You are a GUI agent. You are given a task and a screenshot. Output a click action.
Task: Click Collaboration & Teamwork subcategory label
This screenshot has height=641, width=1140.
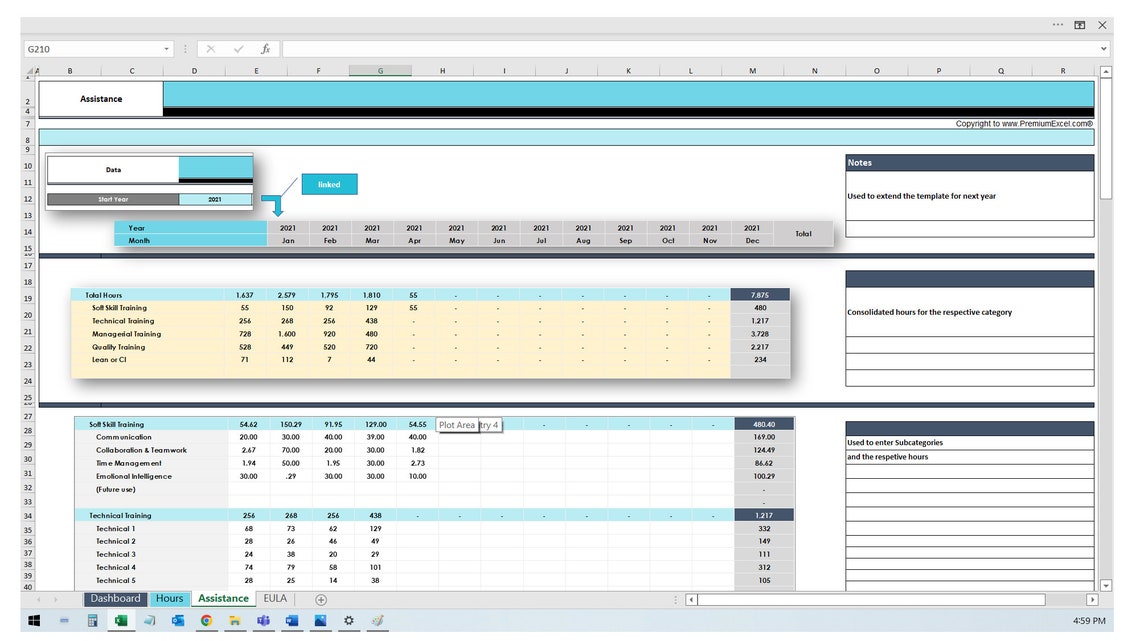click(x=141, y=451)
